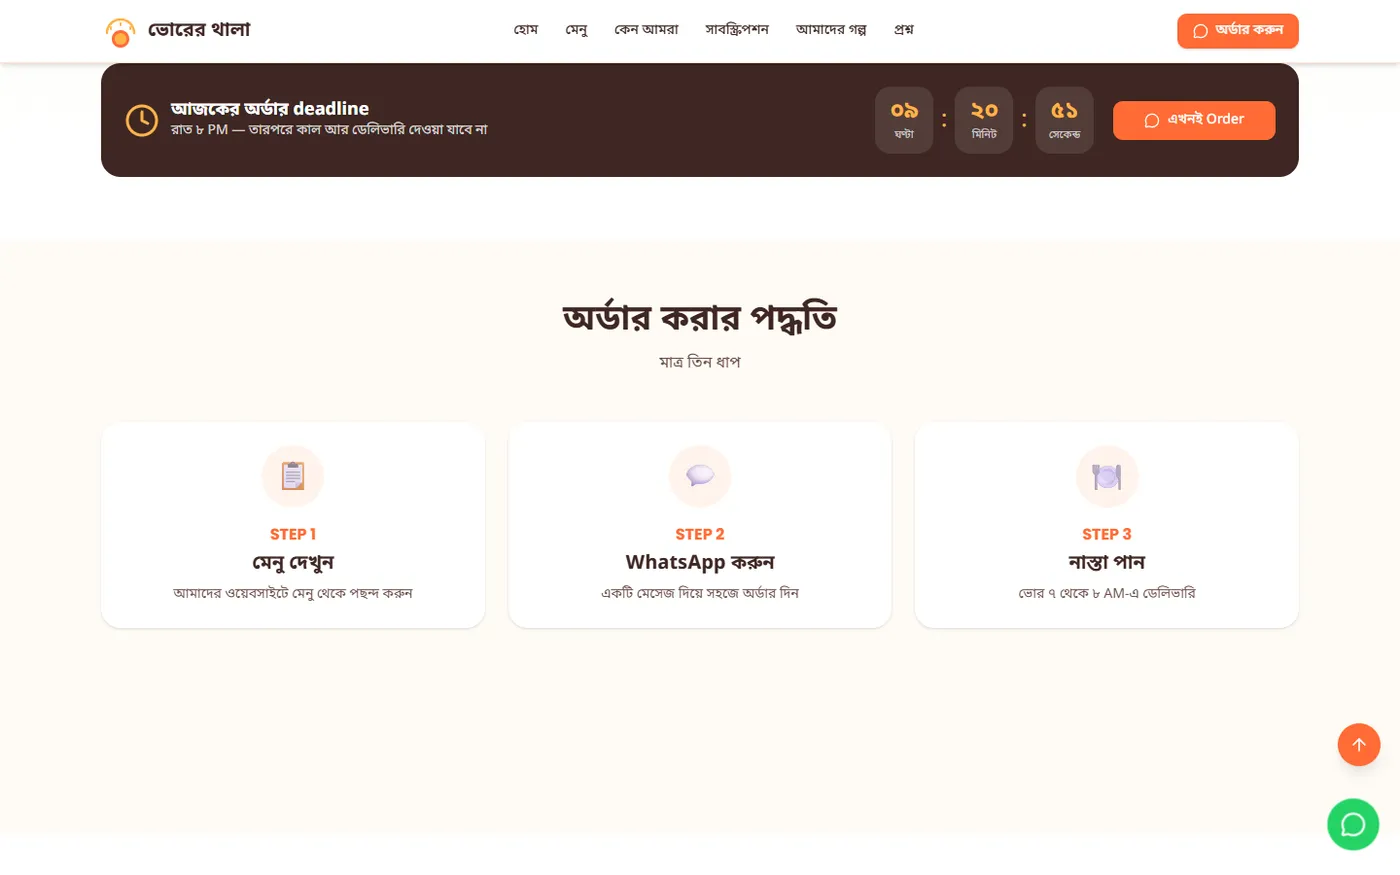
Task: Click the speech bubble icon in Step 2
Action: point(700,476)
